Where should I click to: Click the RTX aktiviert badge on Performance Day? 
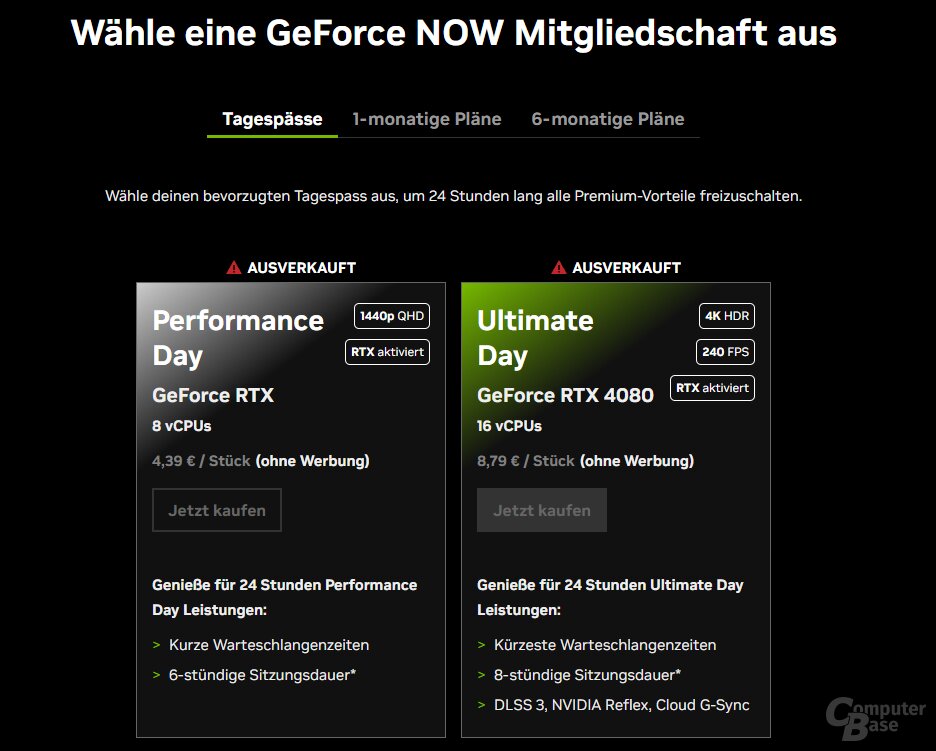click(x=387, y=351)
